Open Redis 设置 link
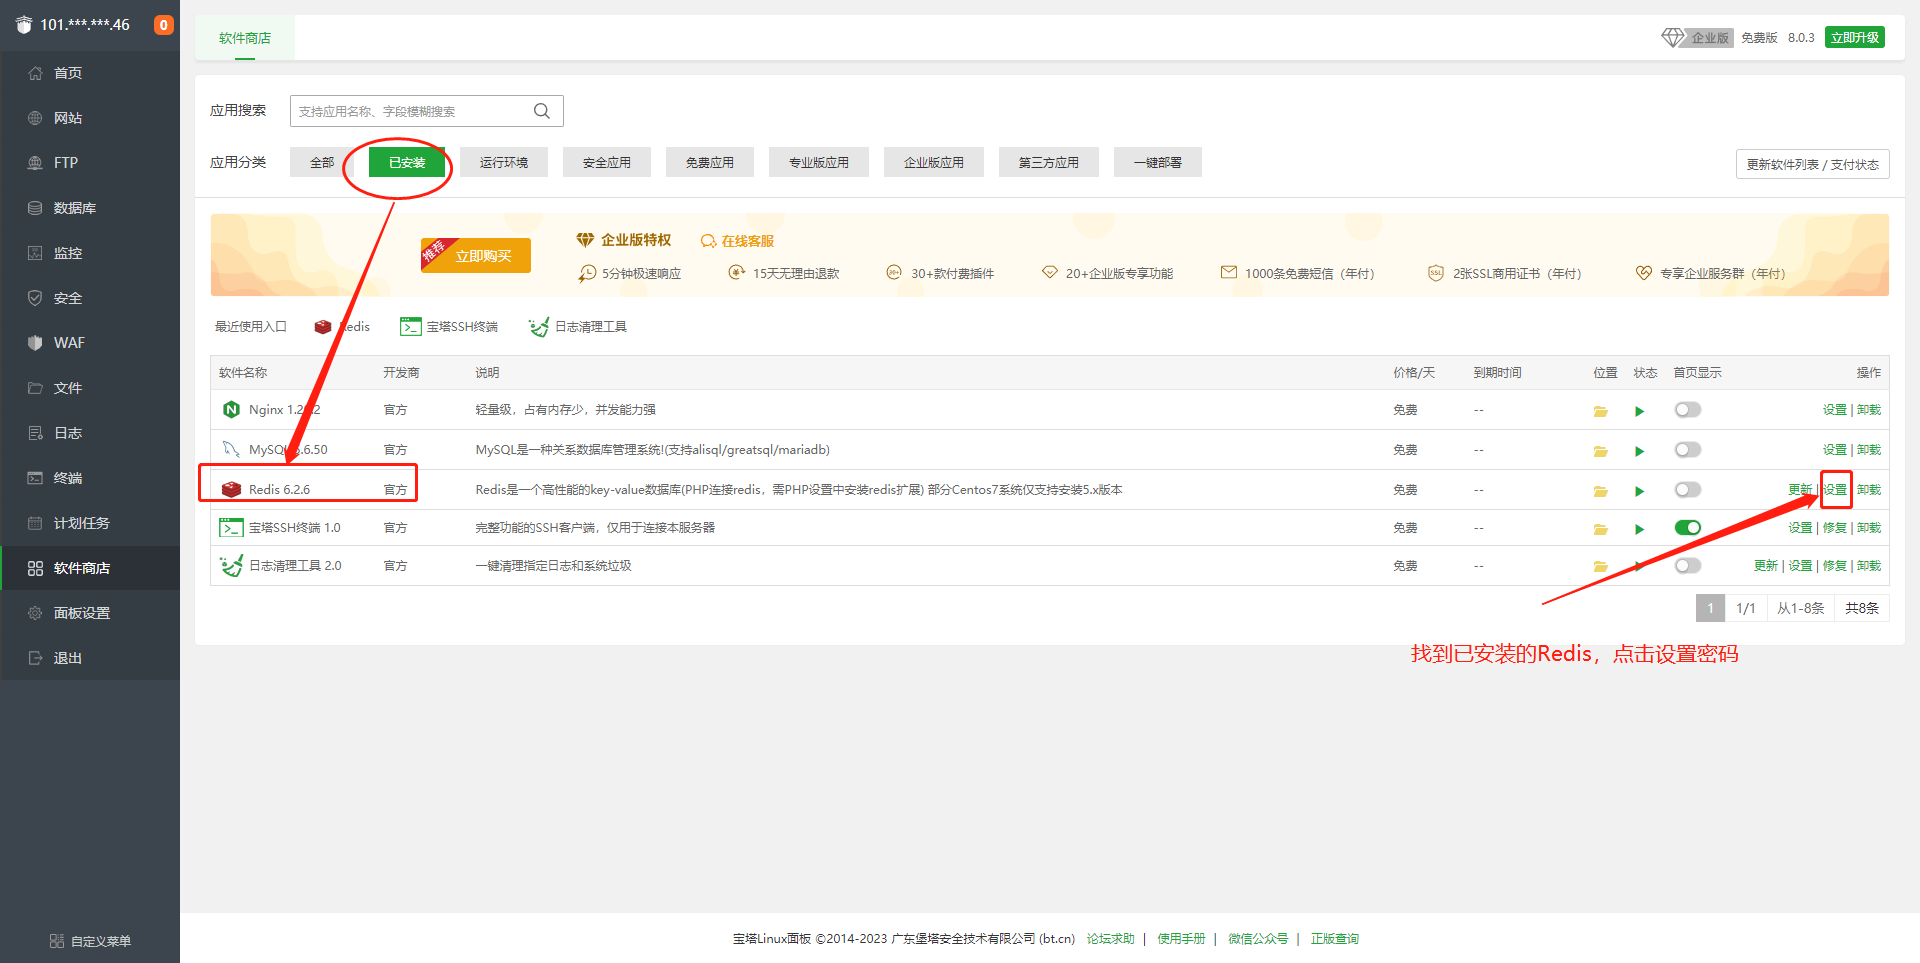1920x963 pixels. [x=1835, y=490]
